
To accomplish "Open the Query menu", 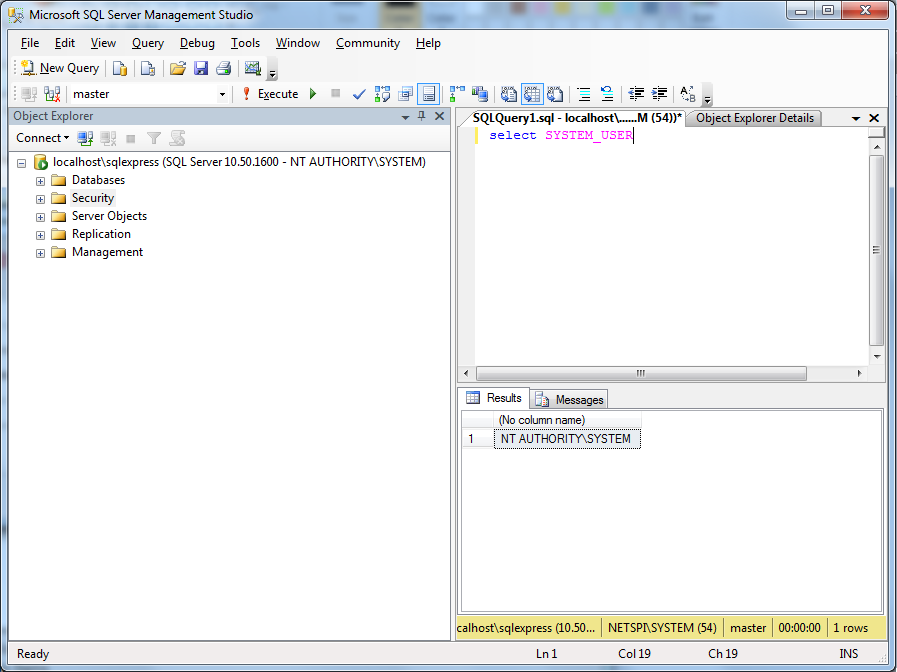I will tap(148, 43).
